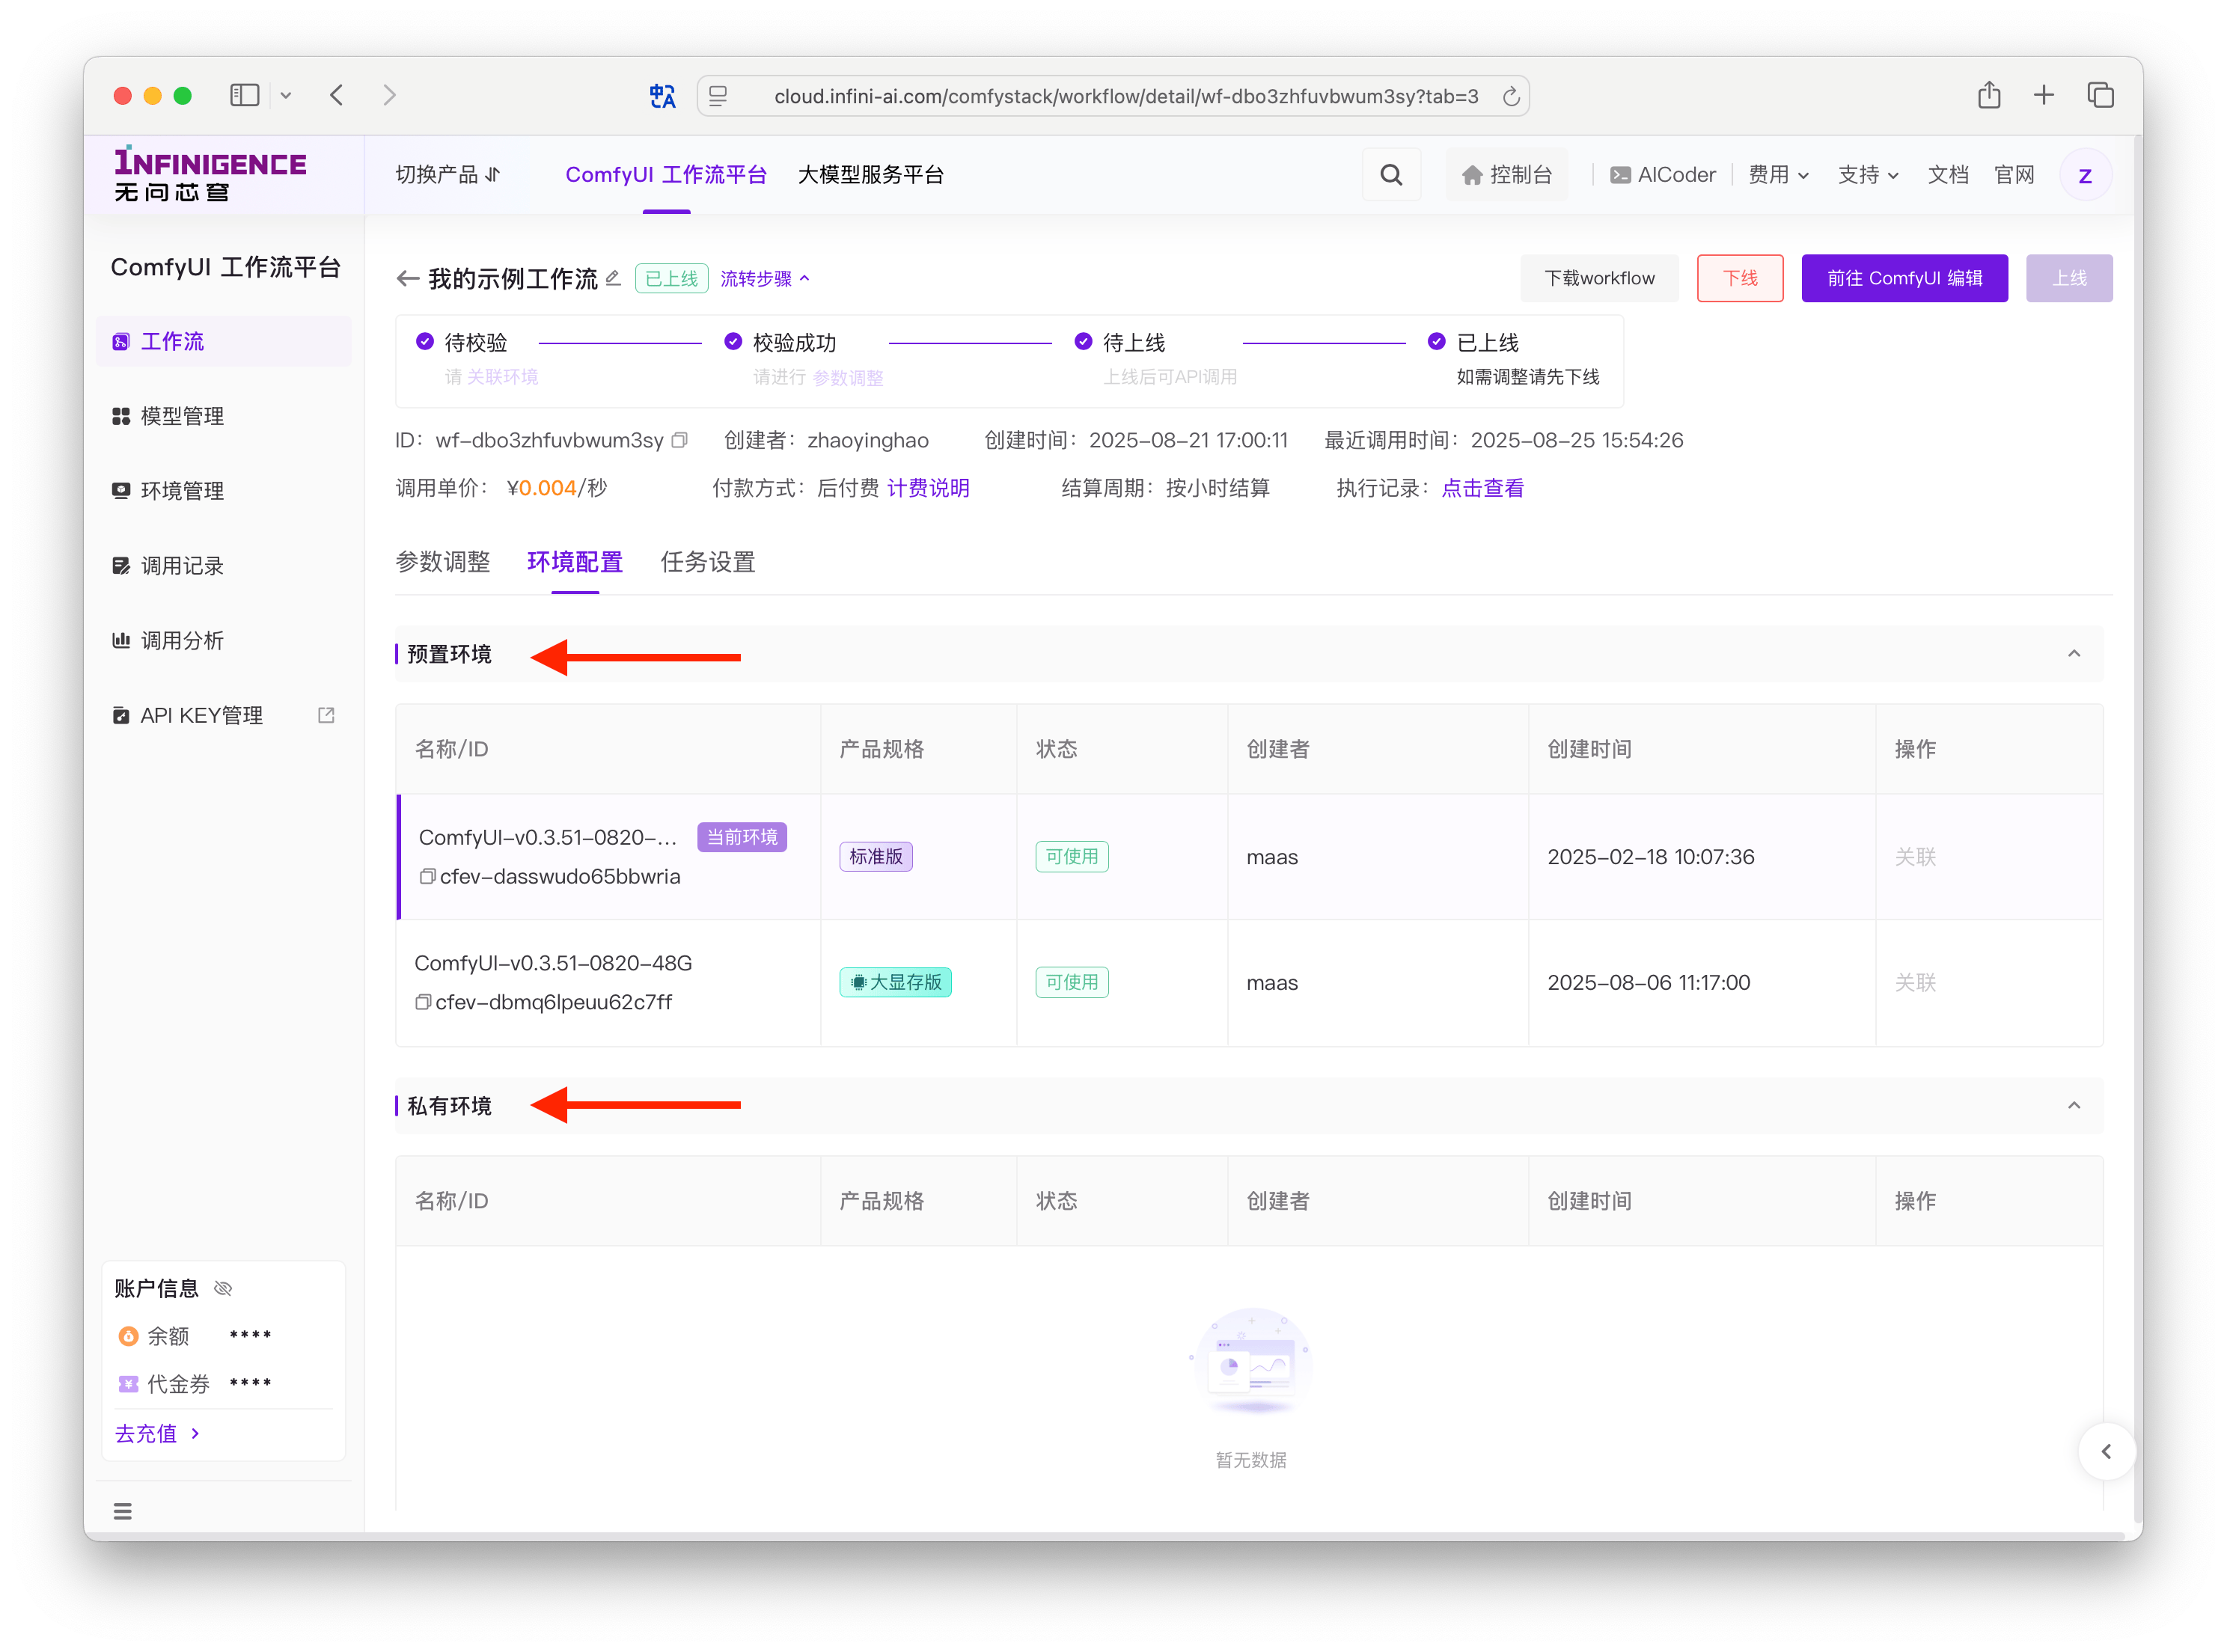2227x1652 pixels.
Task: Open the 文档 link
Action: [1947, 175]
